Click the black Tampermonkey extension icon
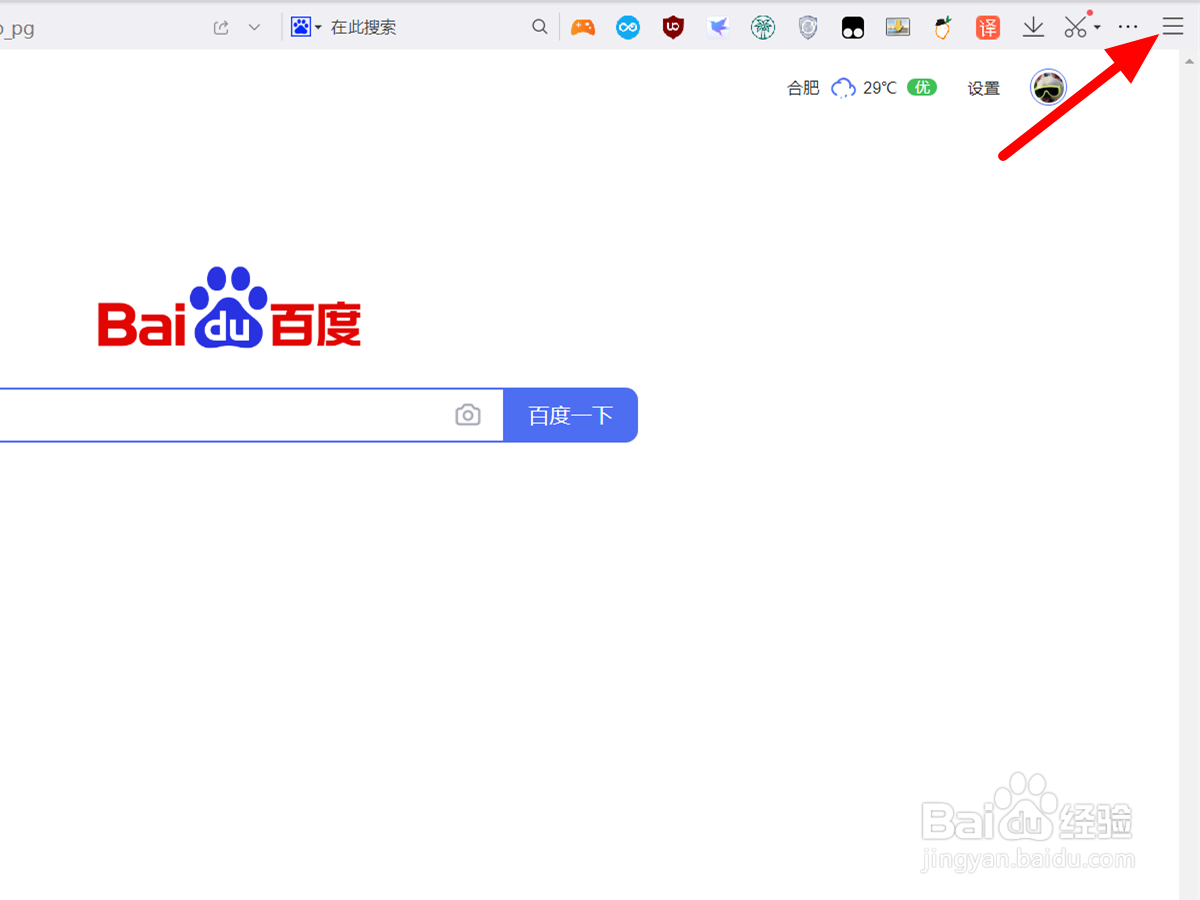 point(852,28)
